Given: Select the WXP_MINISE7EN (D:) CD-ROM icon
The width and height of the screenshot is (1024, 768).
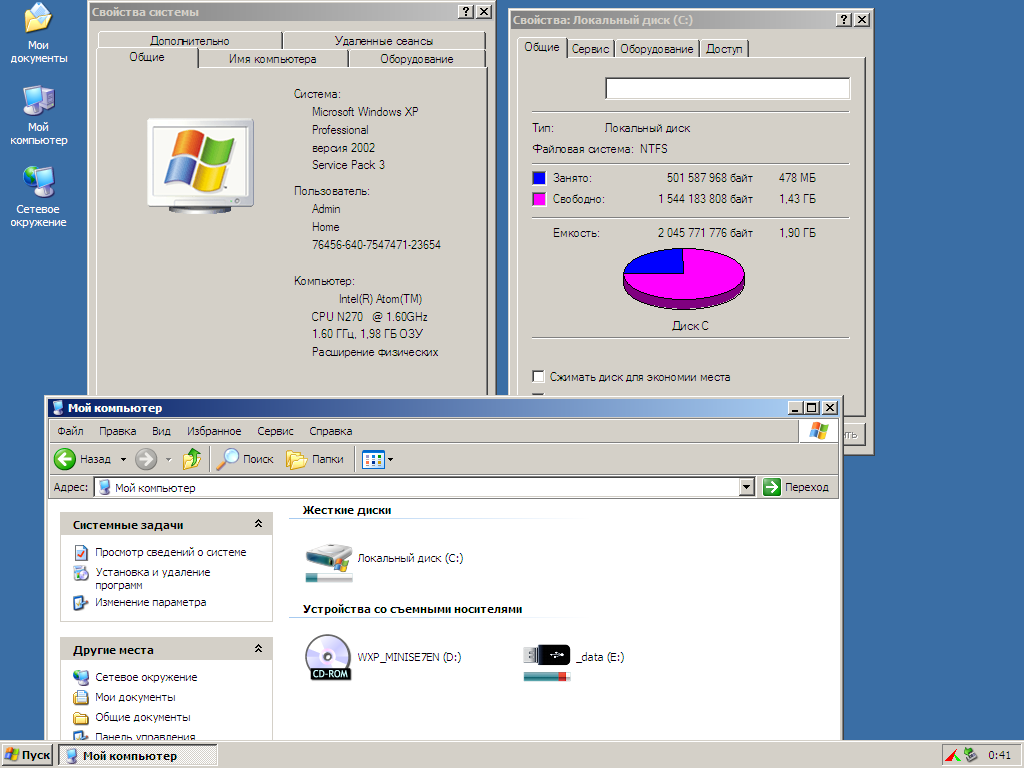Looking at the screenshot, I should coord(383,657).
